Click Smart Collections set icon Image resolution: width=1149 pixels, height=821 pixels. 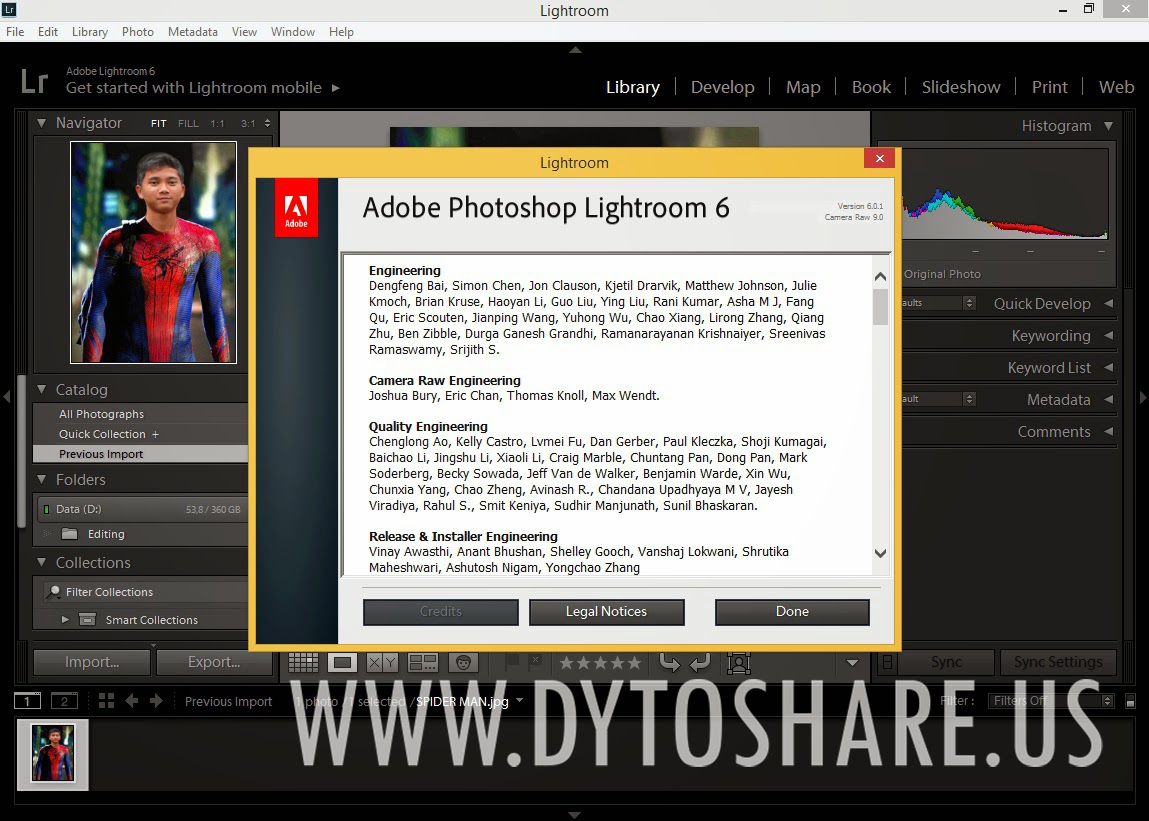coord(87,619)
